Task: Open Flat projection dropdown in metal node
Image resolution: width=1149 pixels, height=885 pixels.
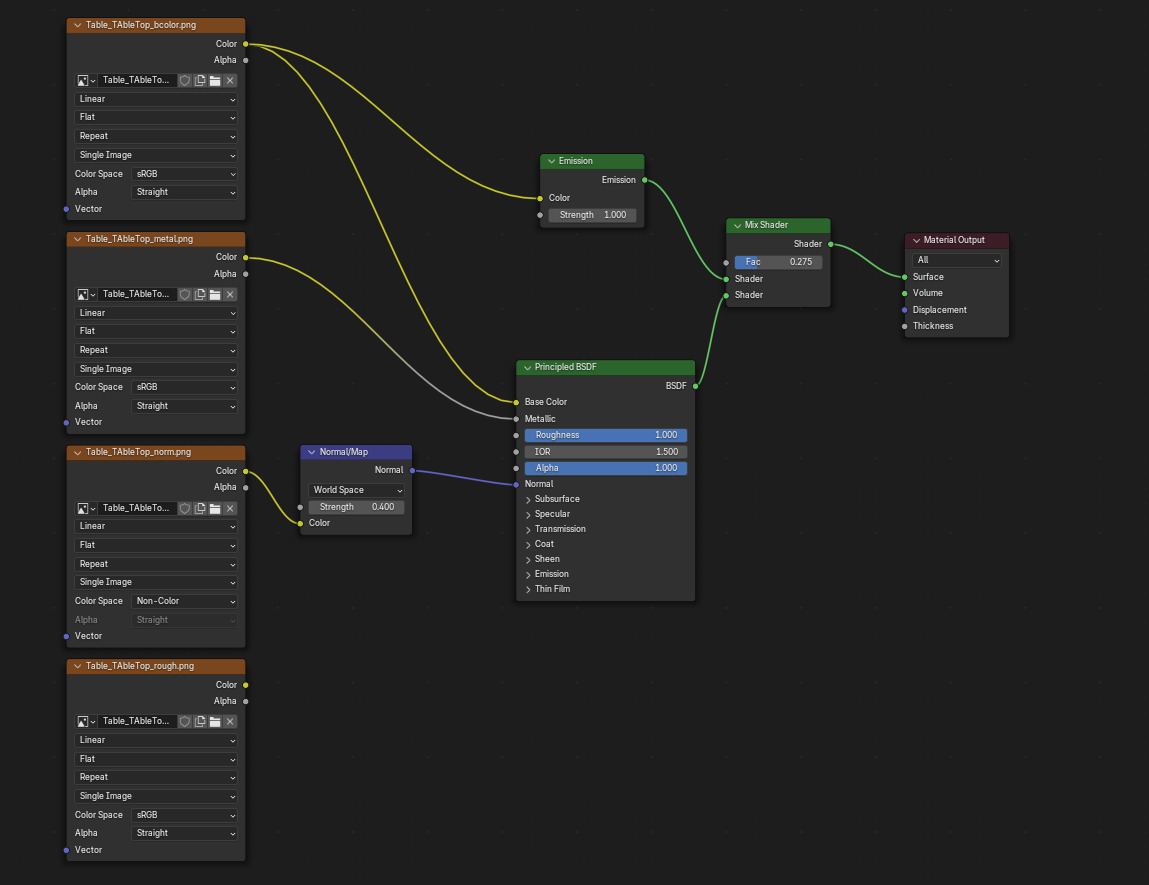Action: coord(156,331)
